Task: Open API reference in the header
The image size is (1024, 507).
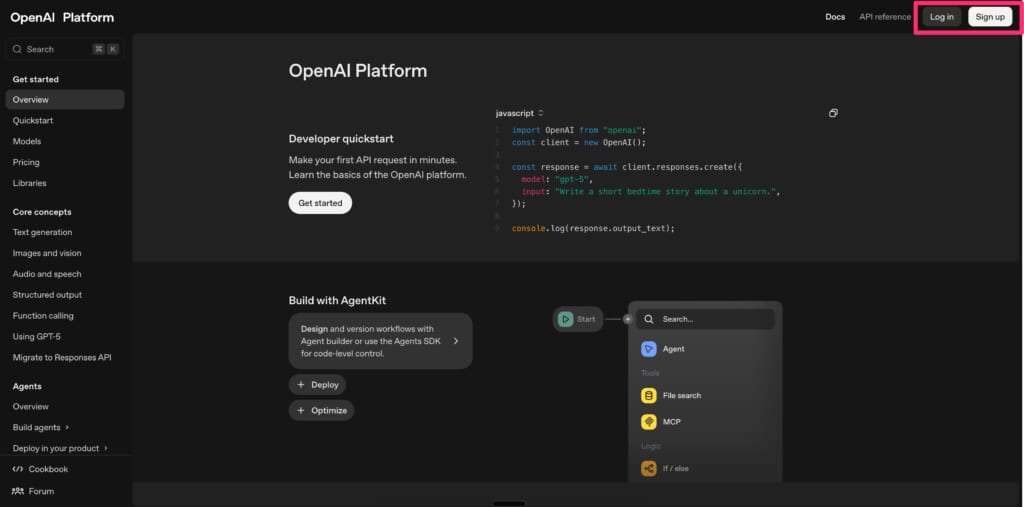Action: tap(885, 17)
